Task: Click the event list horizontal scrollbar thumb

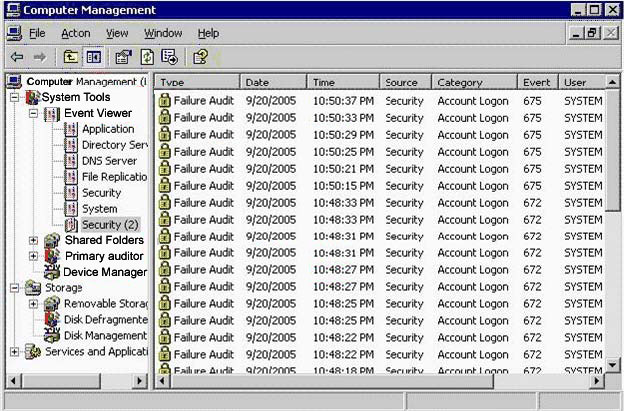Action: tap(332, 381)
